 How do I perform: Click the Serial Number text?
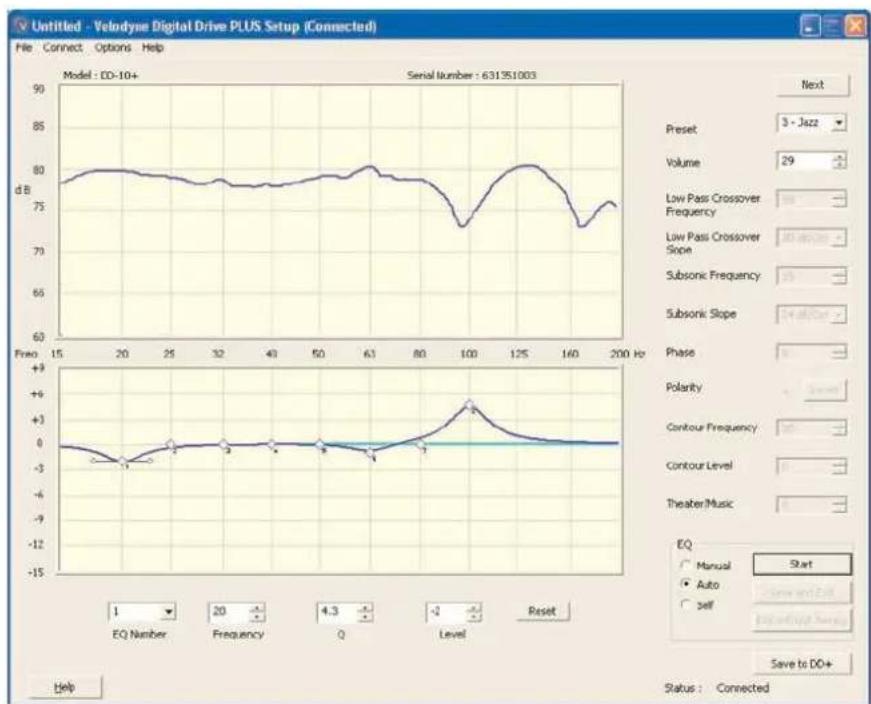click(472, 76)
